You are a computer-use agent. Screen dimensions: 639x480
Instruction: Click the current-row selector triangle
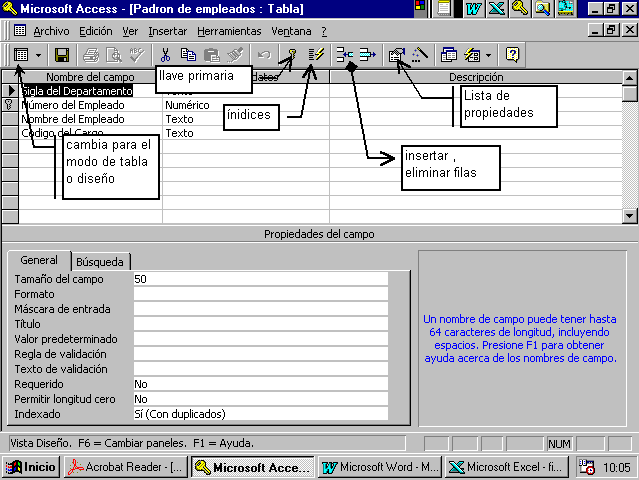[x=10, y=91]
